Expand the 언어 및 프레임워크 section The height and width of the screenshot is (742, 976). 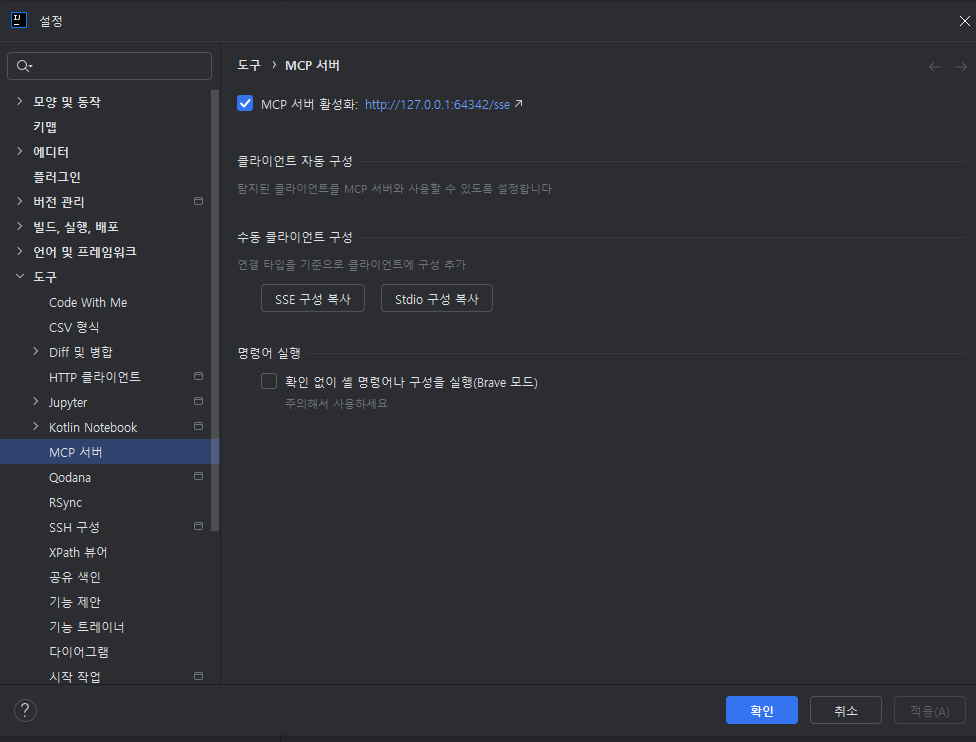19,251
